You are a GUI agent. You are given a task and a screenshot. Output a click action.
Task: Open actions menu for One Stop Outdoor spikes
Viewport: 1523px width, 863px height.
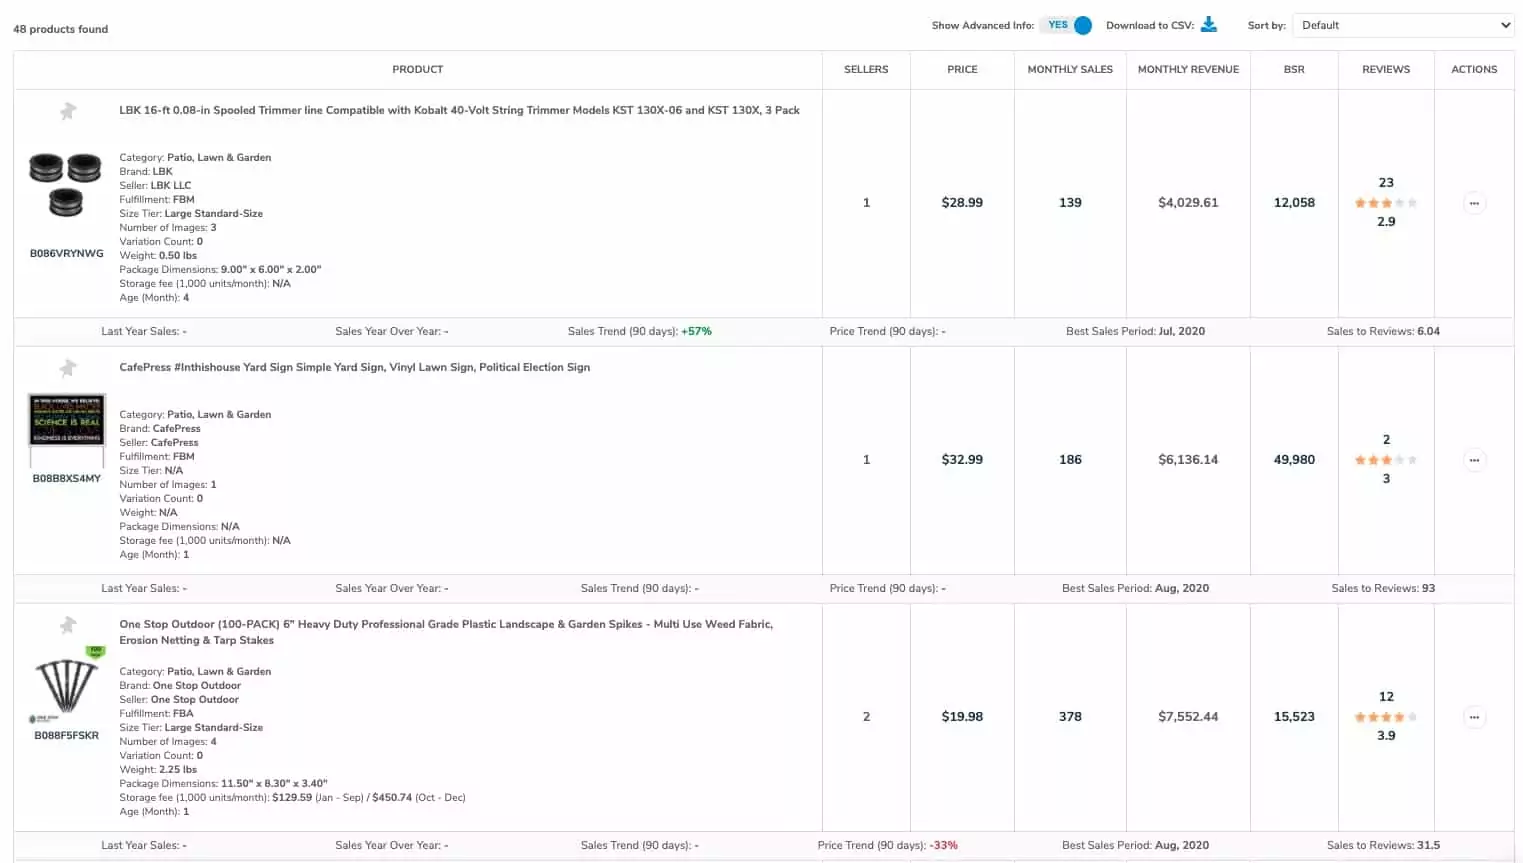(x=1473, y=717)
